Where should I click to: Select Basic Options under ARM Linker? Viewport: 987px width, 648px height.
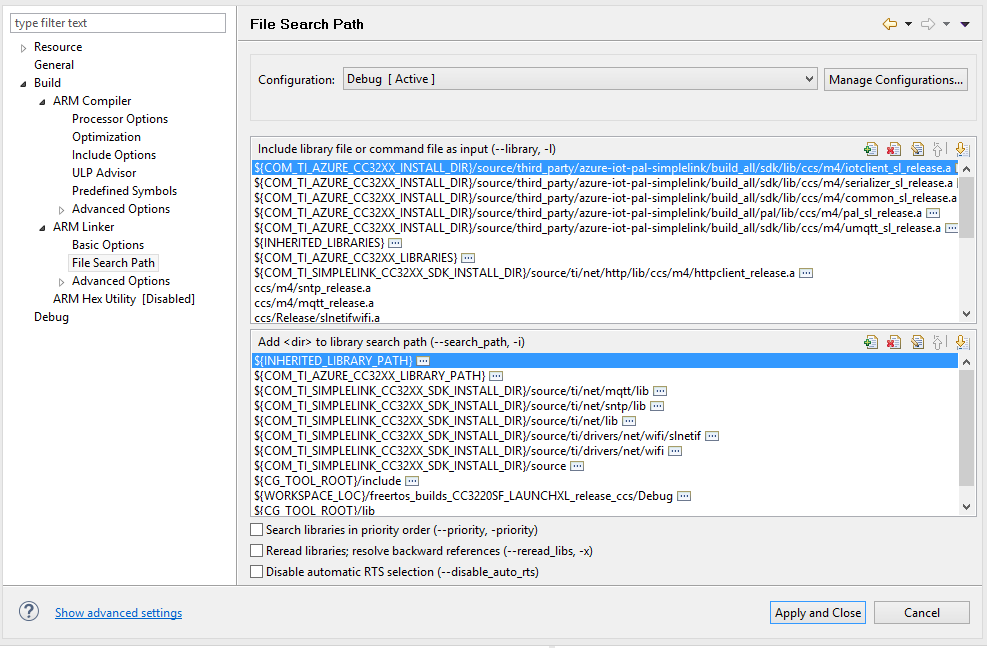click(x=108, y=245)
